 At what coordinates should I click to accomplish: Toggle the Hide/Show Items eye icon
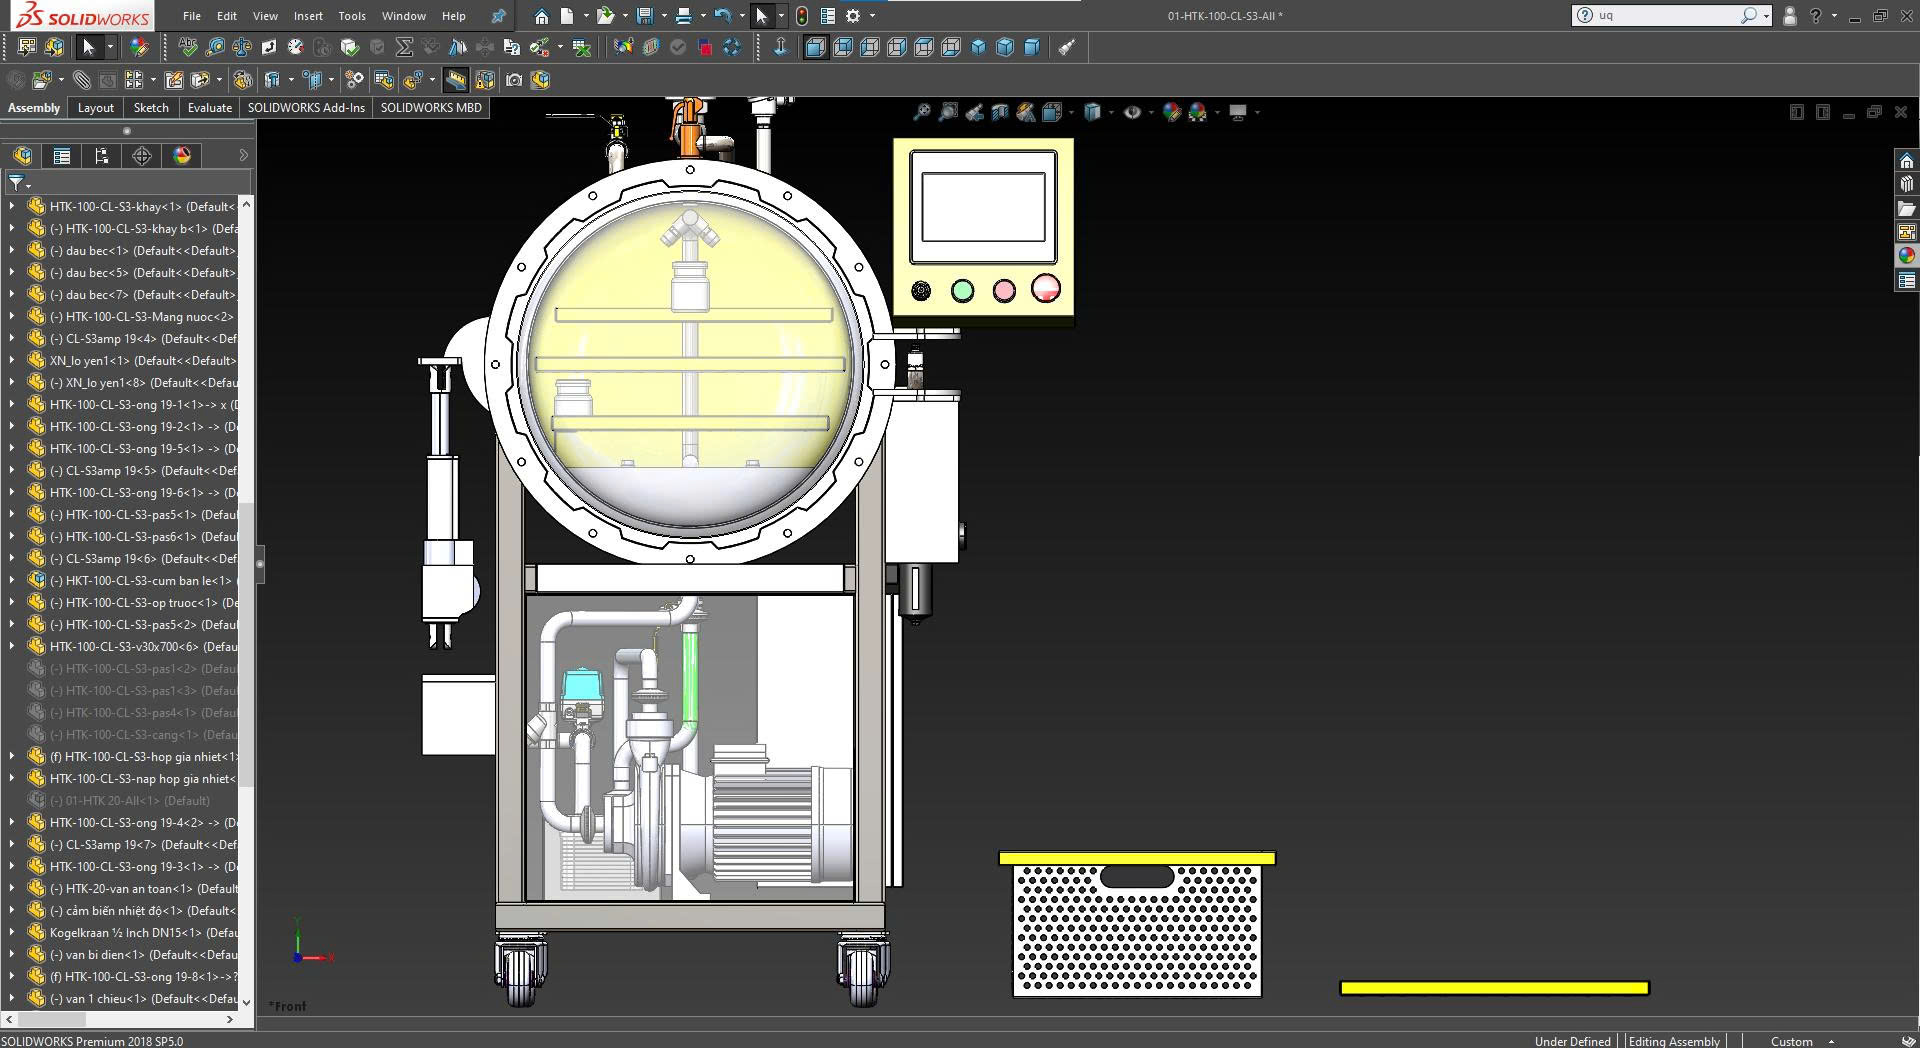1132,113
